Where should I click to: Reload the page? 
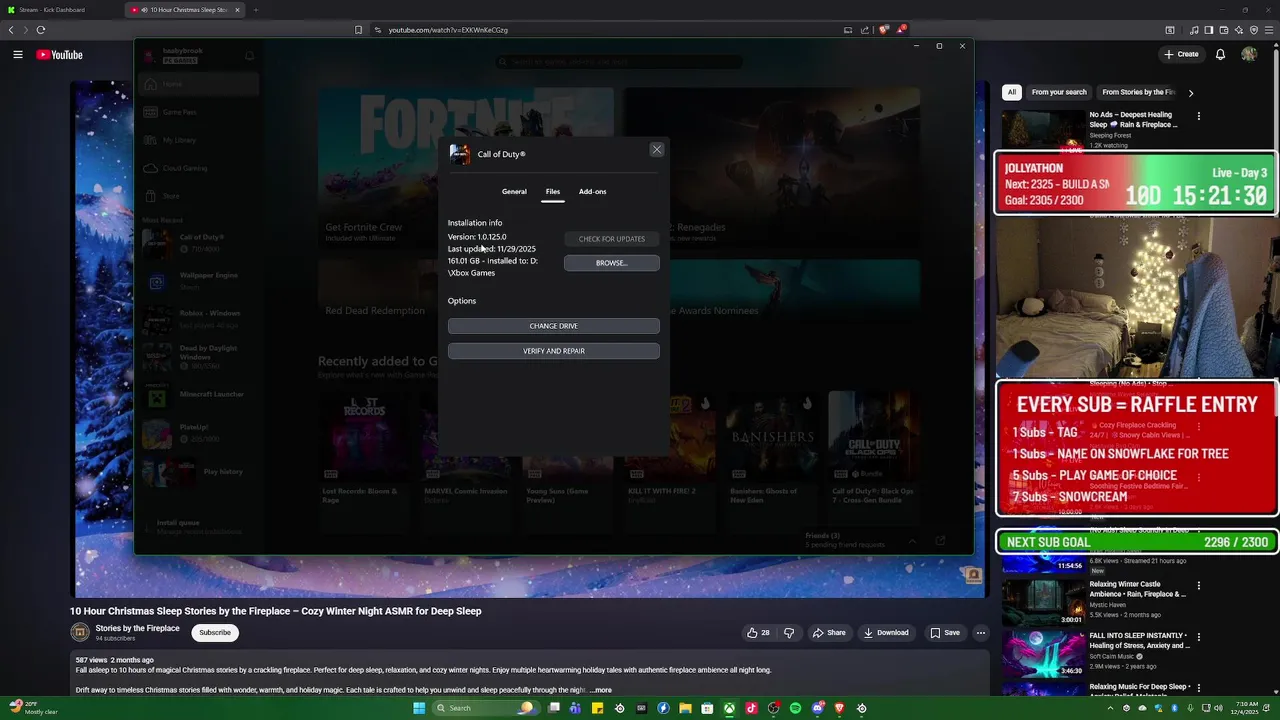41,30
